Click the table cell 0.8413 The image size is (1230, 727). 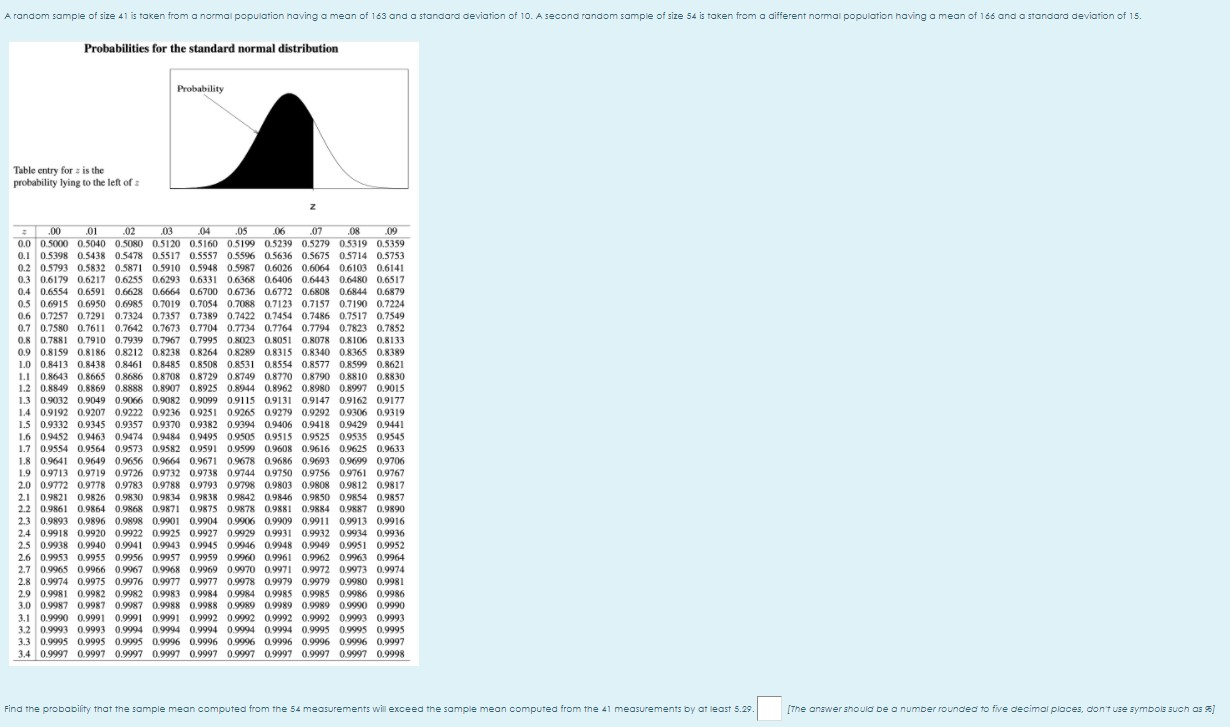pyautogui.click(x=54, y=366)
